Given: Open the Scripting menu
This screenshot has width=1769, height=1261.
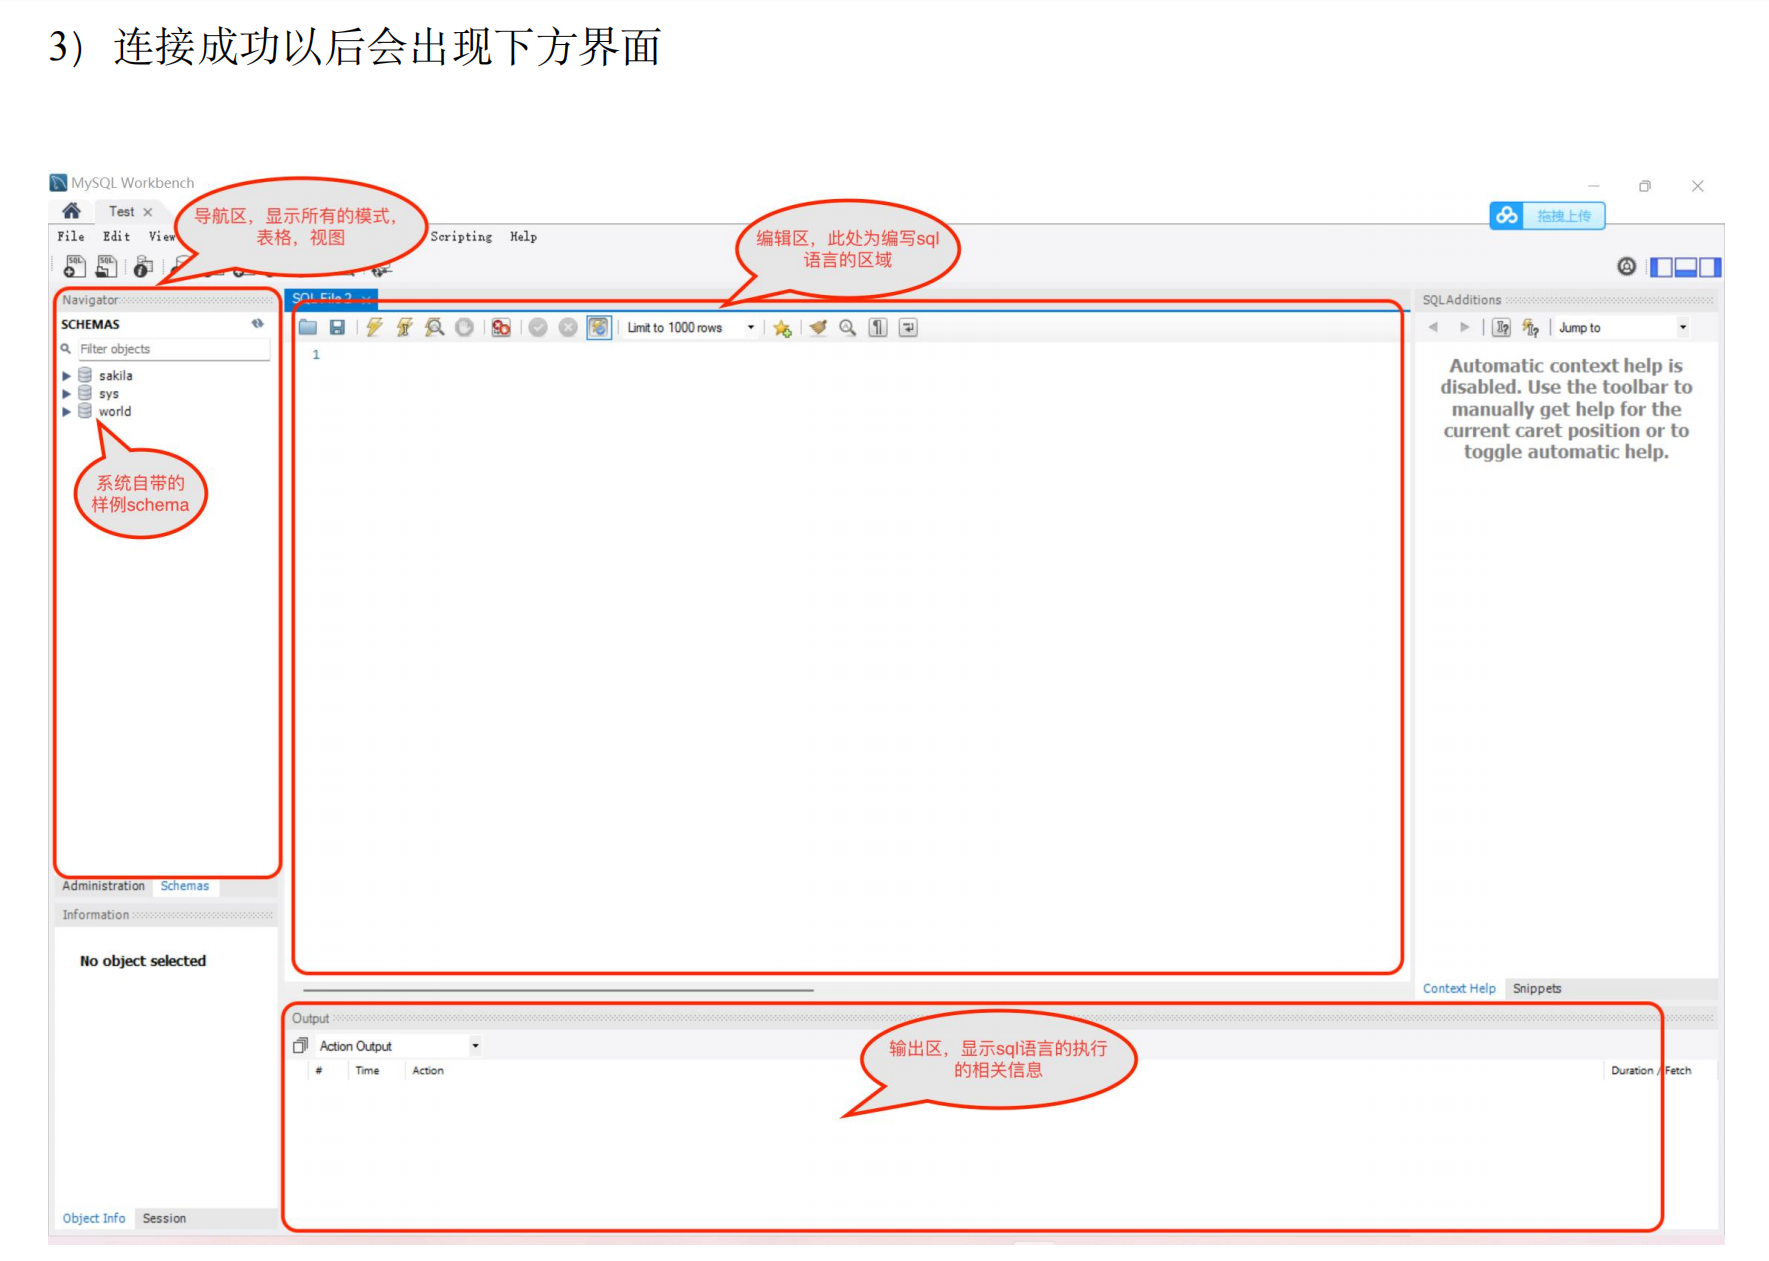Looking at the screenshot, I should [x=461, y=236].
